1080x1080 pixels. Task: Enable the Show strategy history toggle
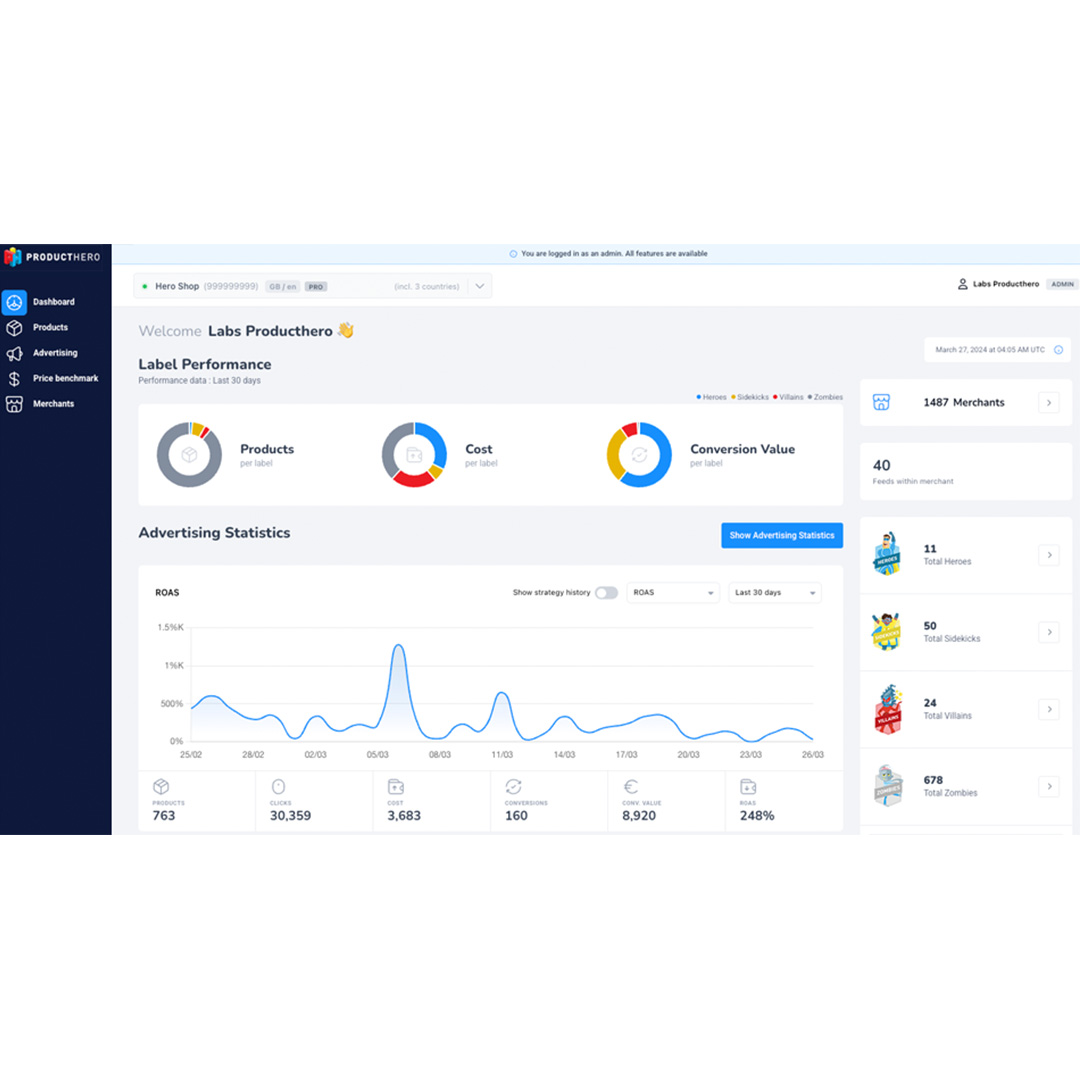tap(606, 593)
